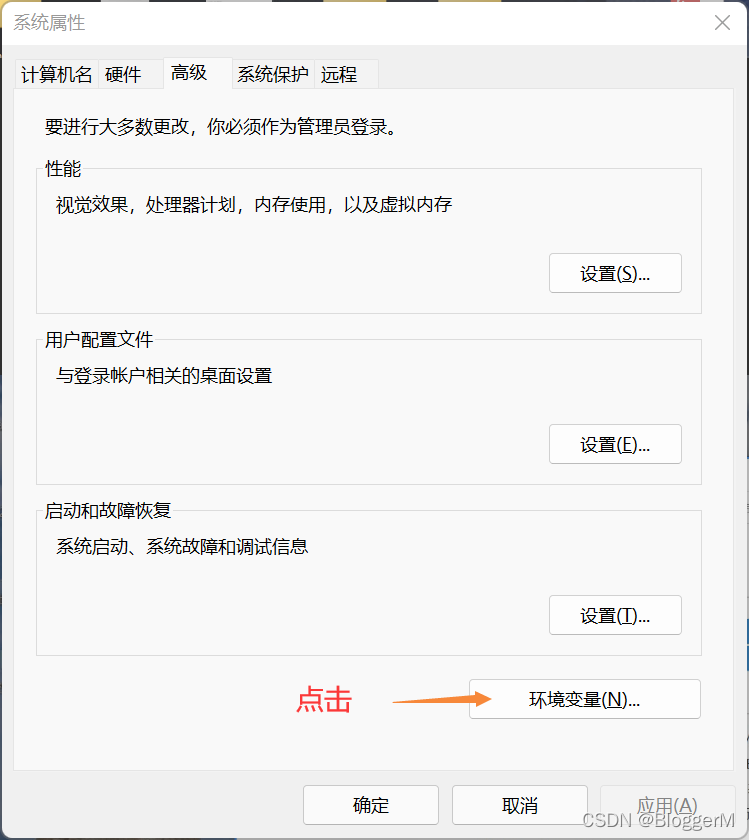Go to the 系统保护 tab
749x840 pixels.
coord(273,74)
